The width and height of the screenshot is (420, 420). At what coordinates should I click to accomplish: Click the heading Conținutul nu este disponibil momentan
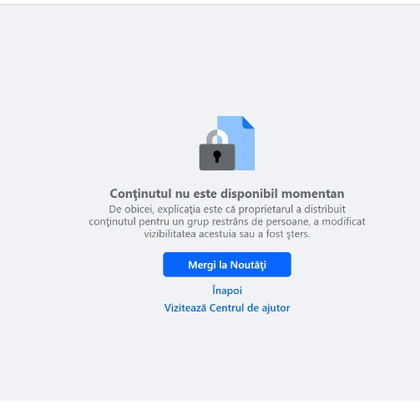click(227, 194)
